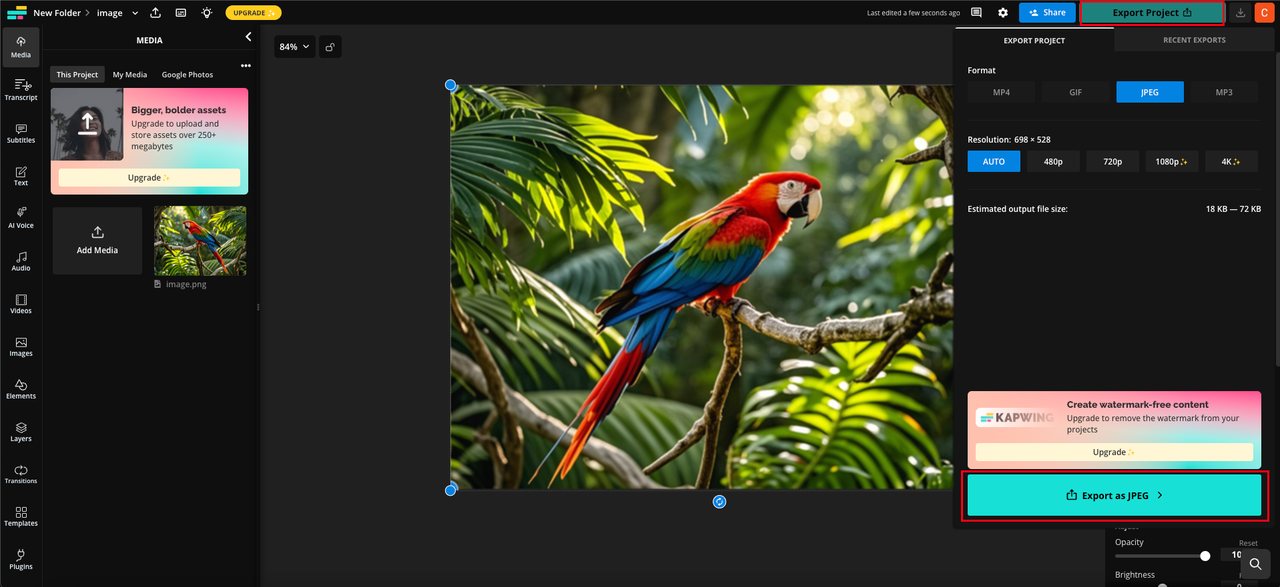Click the upload icon in top bar

[x=156, y=13]
